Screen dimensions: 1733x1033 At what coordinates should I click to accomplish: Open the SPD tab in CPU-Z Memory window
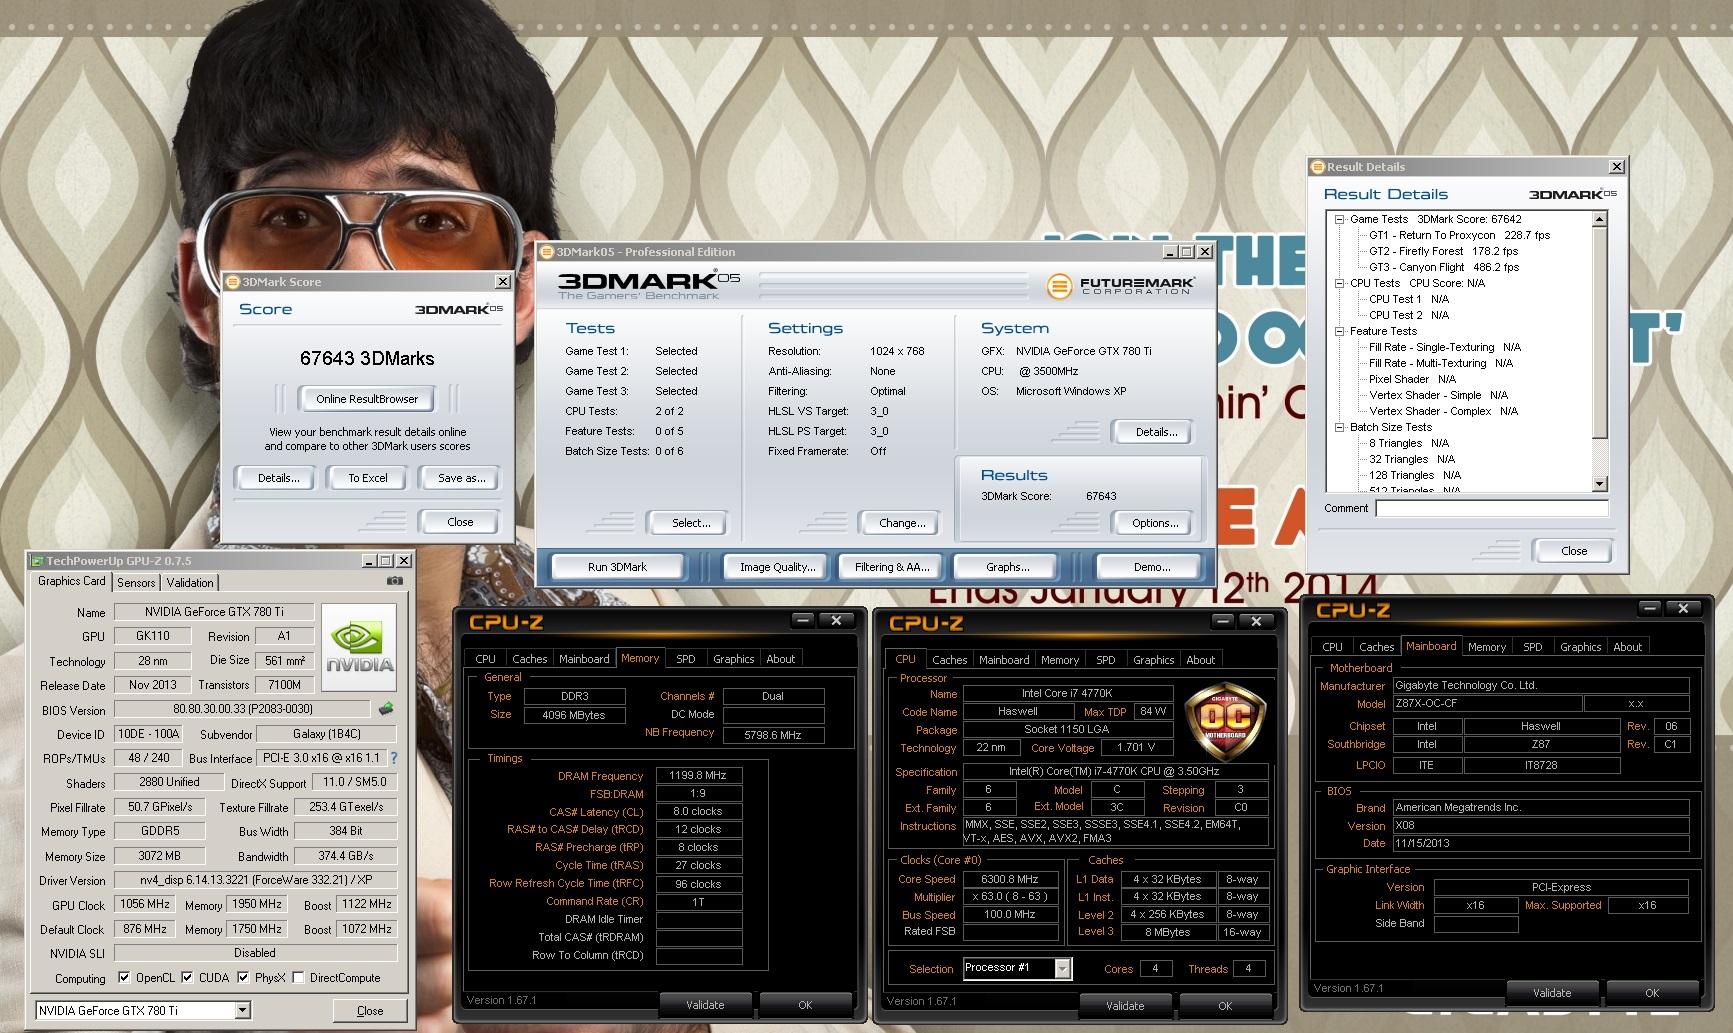(685, 659)
